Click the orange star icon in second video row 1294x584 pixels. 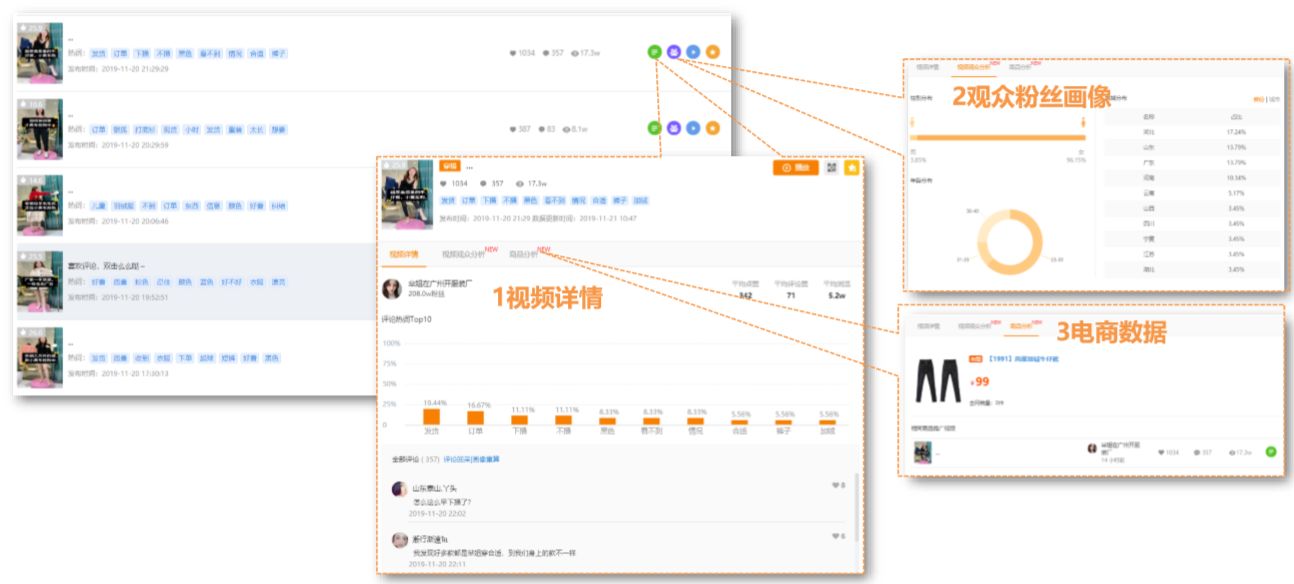click(x=712, y=128)
